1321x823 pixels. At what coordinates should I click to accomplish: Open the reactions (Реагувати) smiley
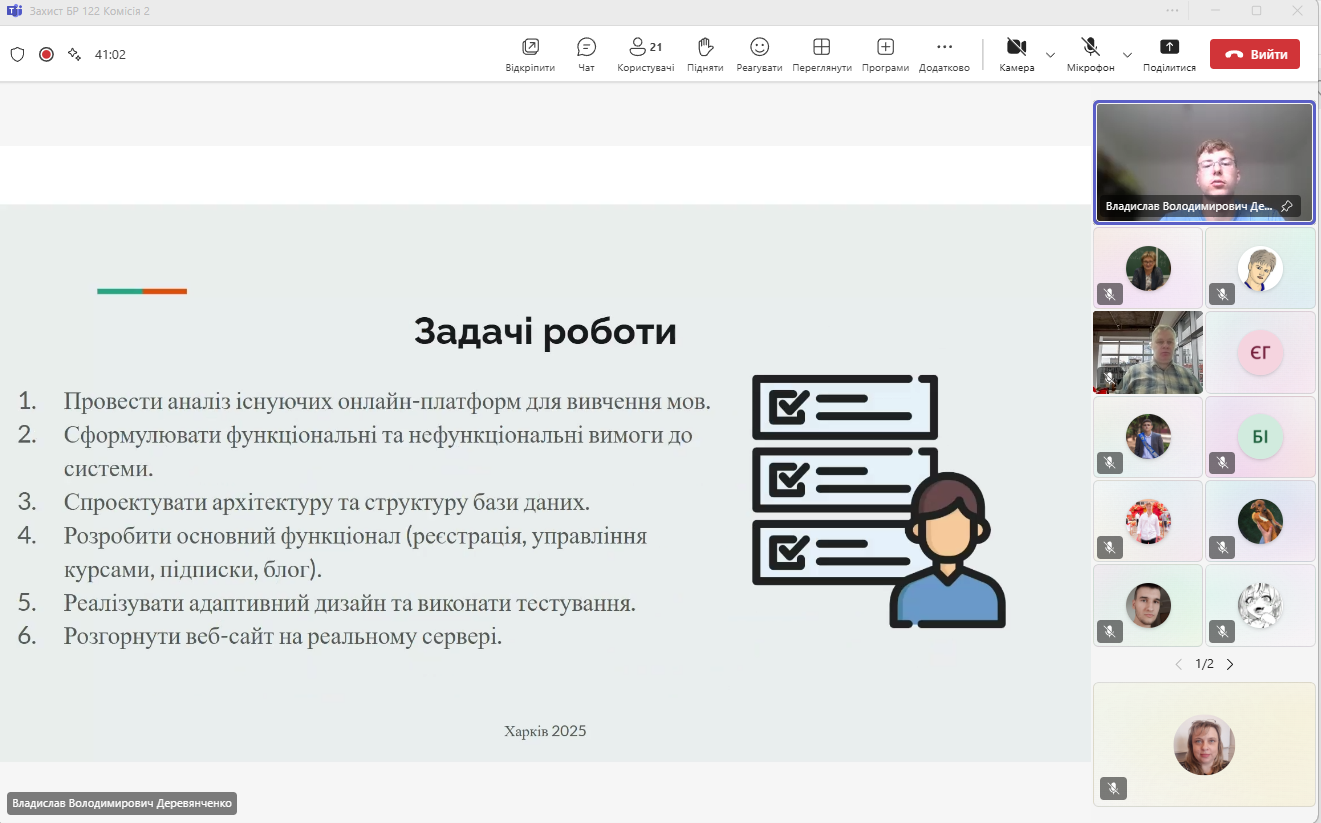pyautogui.click(x=759, y=54)
